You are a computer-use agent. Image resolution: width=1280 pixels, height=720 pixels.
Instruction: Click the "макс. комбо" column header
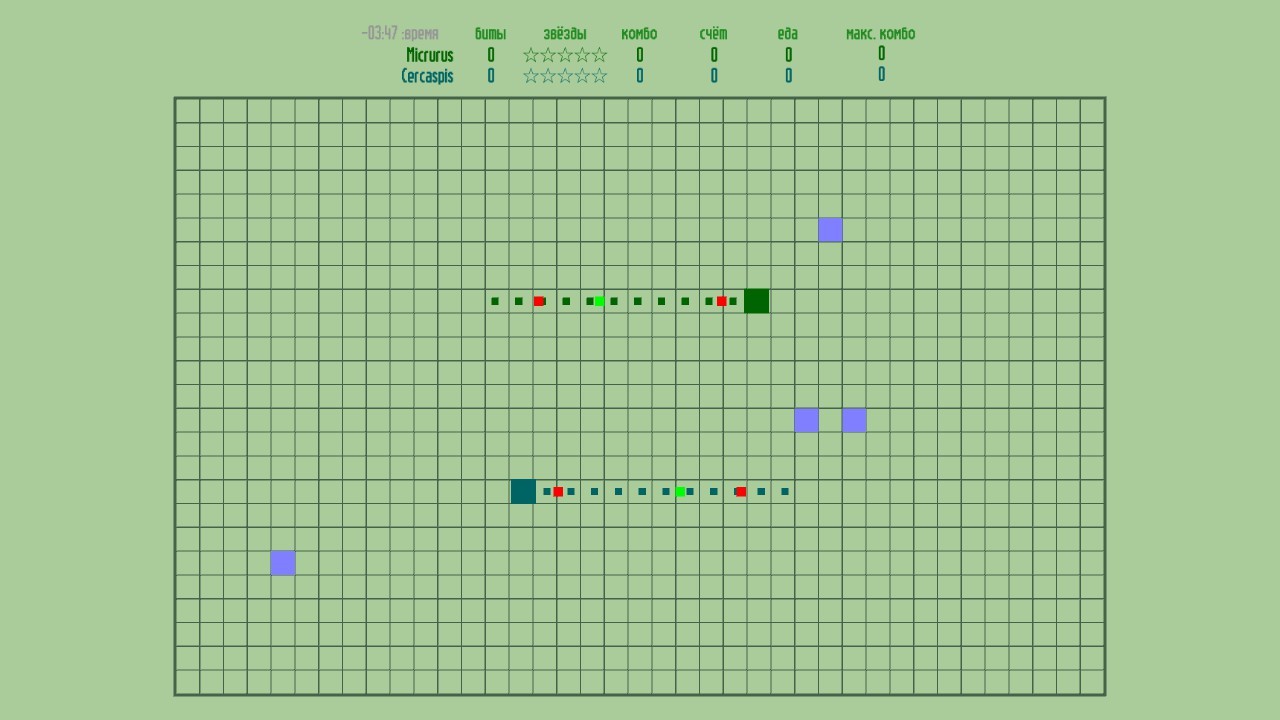tap(880, 34)
